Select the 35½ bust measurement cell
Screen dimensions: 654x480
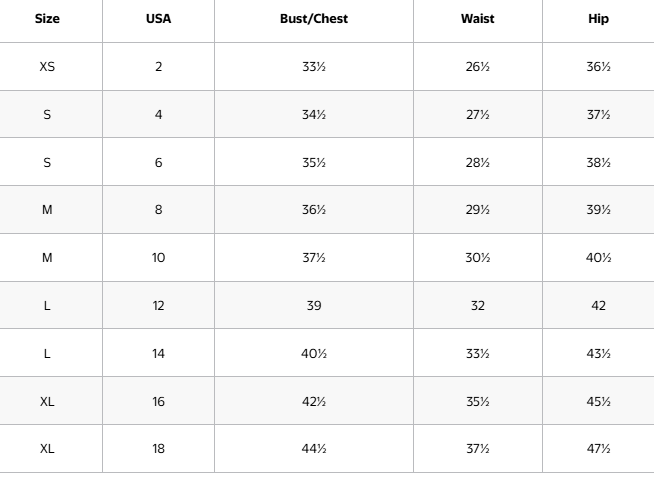314,162
